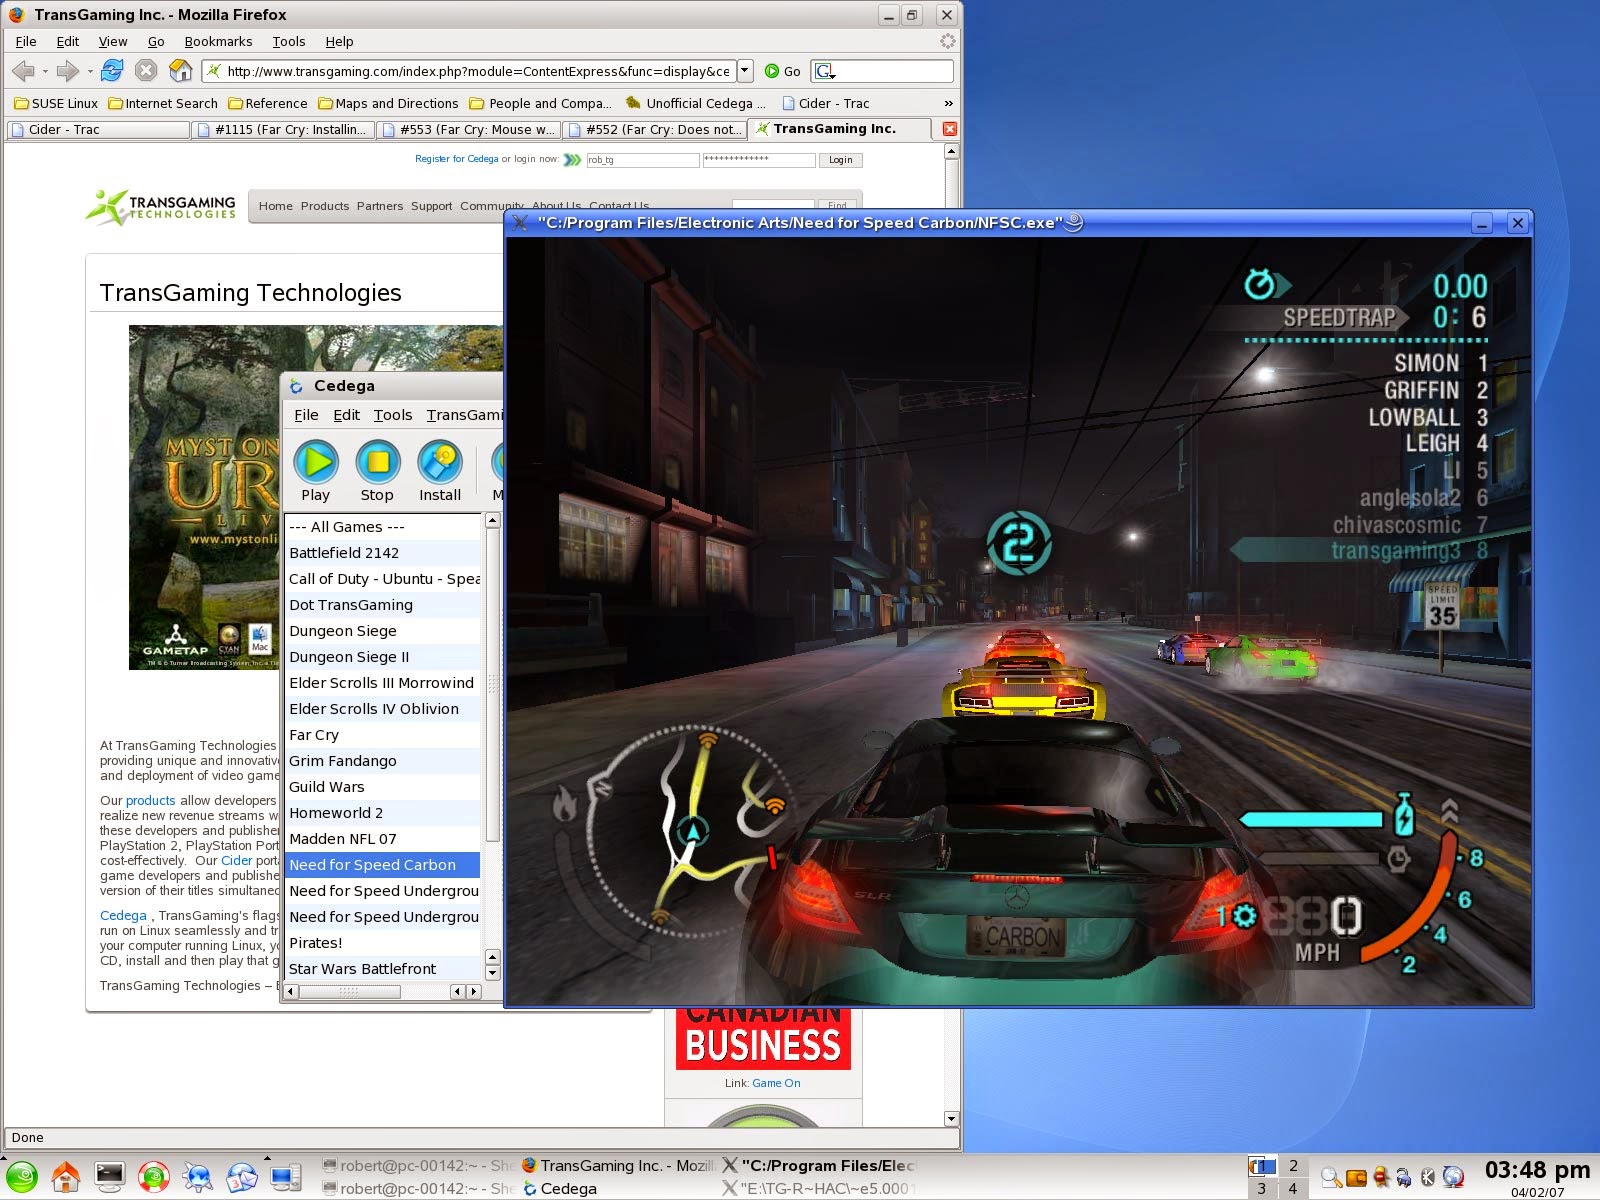Open the search engine selector dropdown
Screen dimensions: 1600x1200
coord(825,71)
